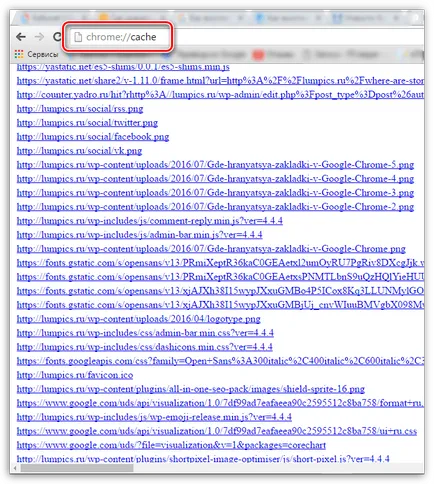
Task: Open the Google-Chrome-4.png upload link
Action: pyautogui.click(x=215, y=179)
